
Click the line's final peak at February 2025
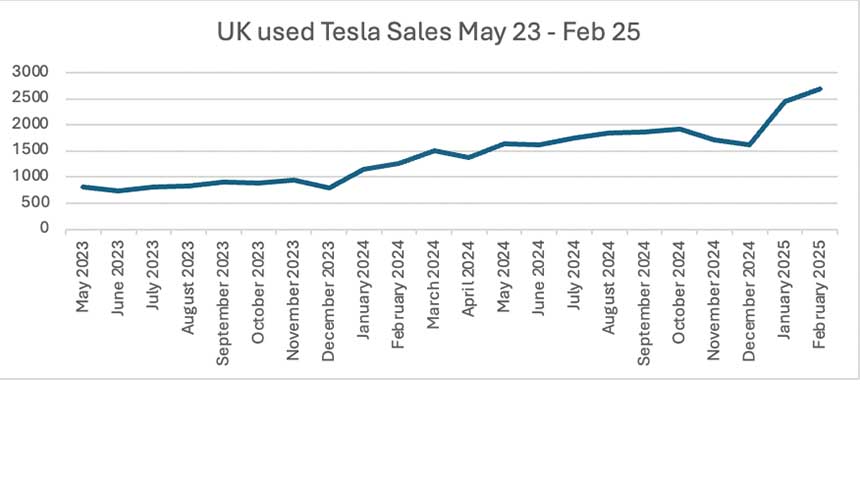coord(820,89)
